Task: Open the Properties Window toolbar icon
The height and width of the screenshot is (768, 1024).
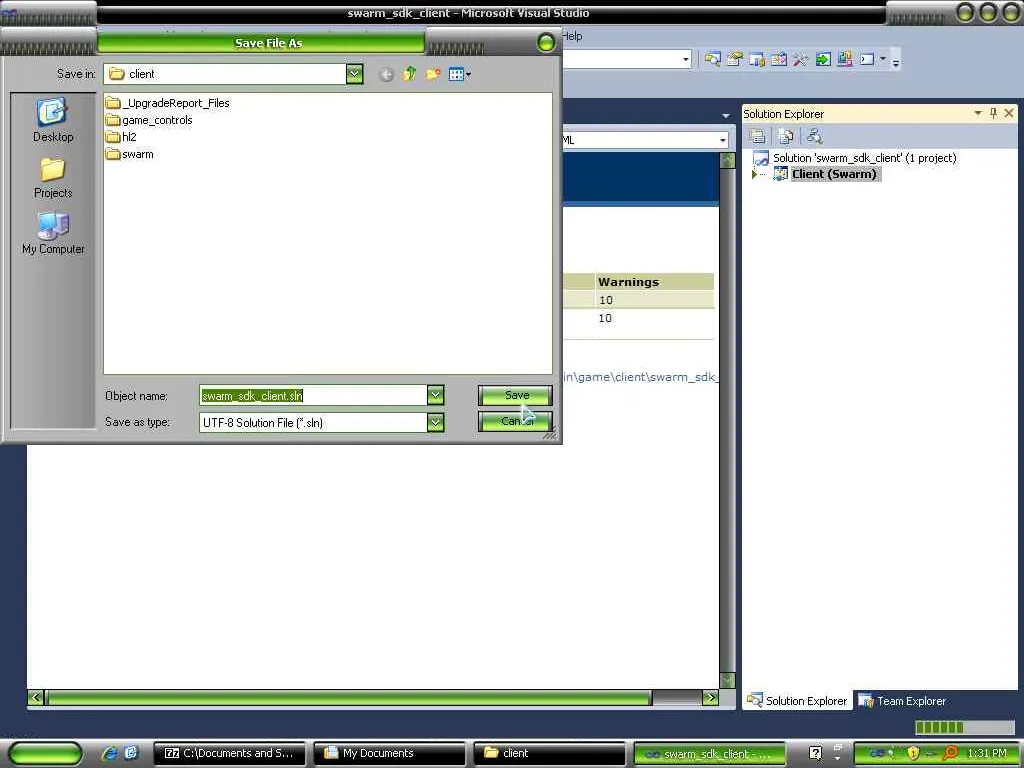Action: (735, 59)
